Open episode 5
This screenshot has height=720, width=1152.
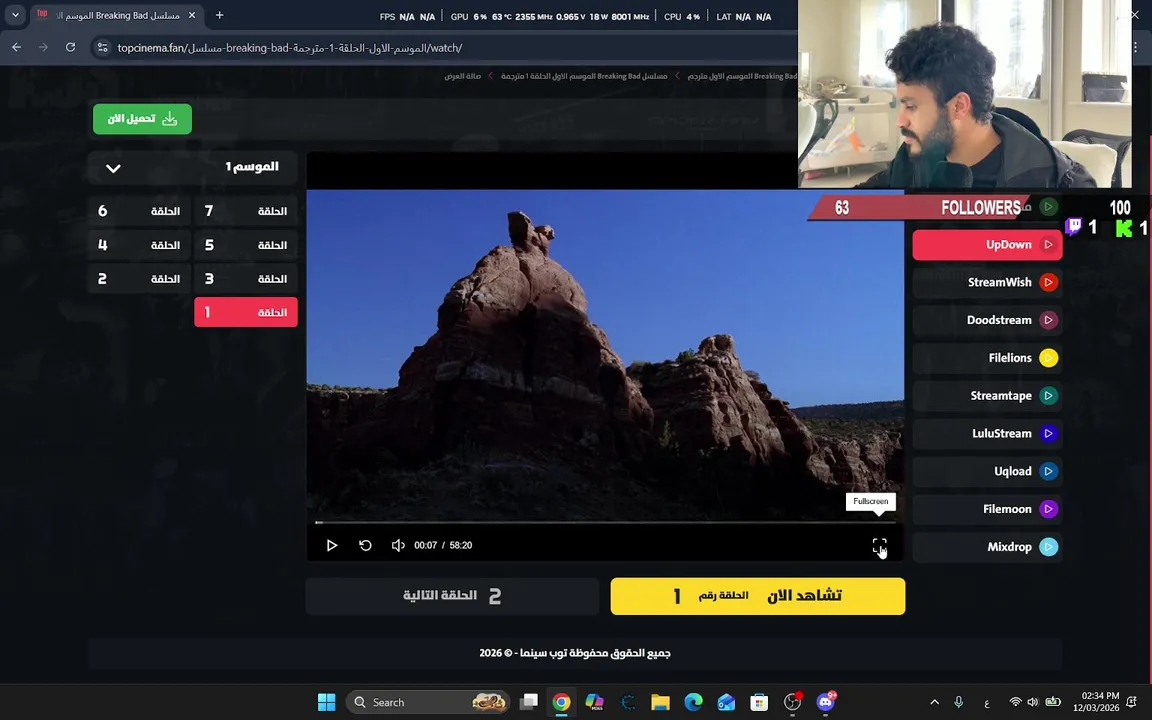pos(245,245)
